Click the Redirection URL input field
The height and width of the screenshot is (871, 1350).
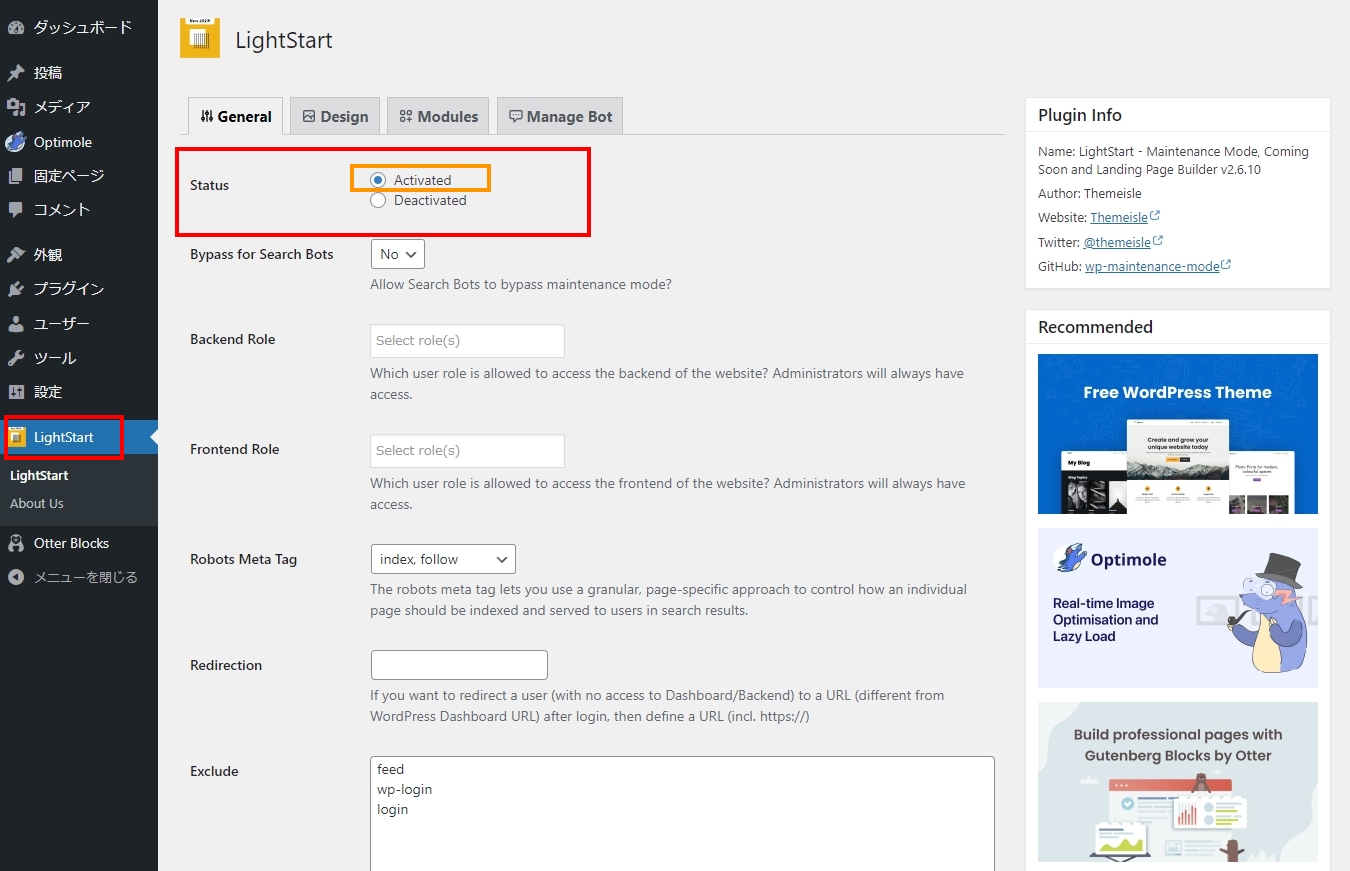pos(459,665)
